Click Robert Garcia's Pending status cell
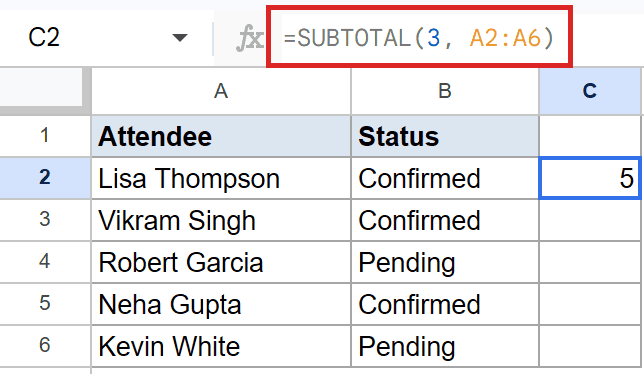The width and height of the screenshot is (644, 374). 445,262
